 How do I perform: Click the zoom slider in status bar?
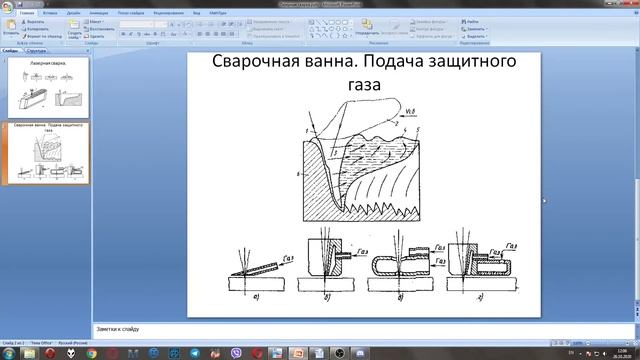pyautogui.click(x=608, y=343)
